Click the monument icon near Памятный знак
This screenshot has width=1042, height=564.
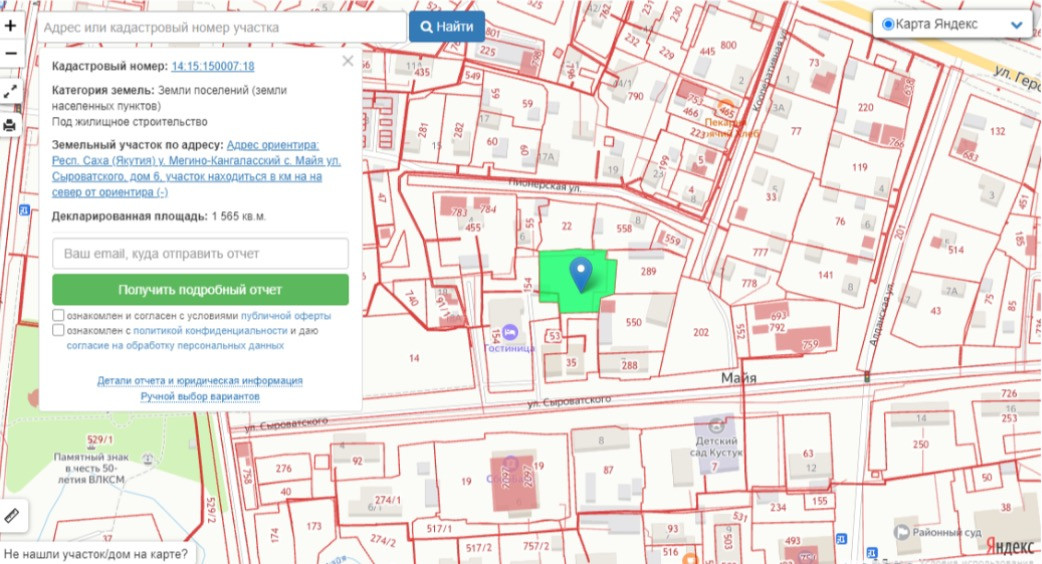pos(148,459)
